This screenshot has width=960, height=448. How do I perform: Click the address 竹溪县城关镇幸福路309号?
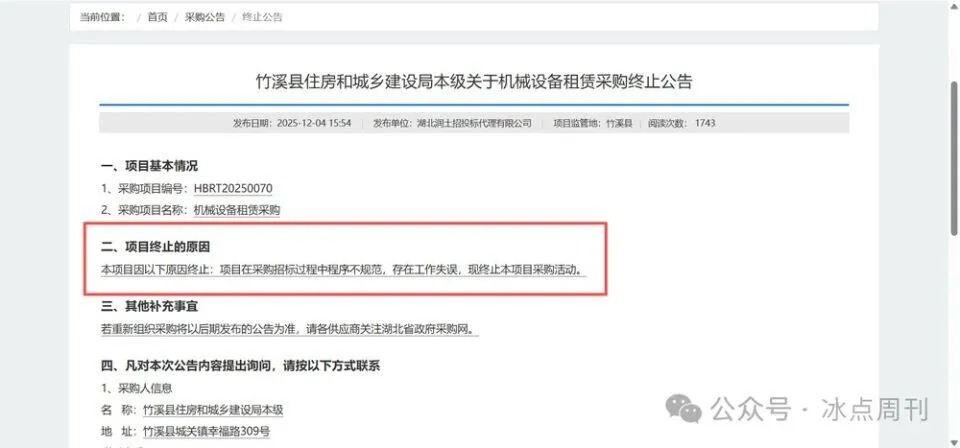[x=206, y=431]
